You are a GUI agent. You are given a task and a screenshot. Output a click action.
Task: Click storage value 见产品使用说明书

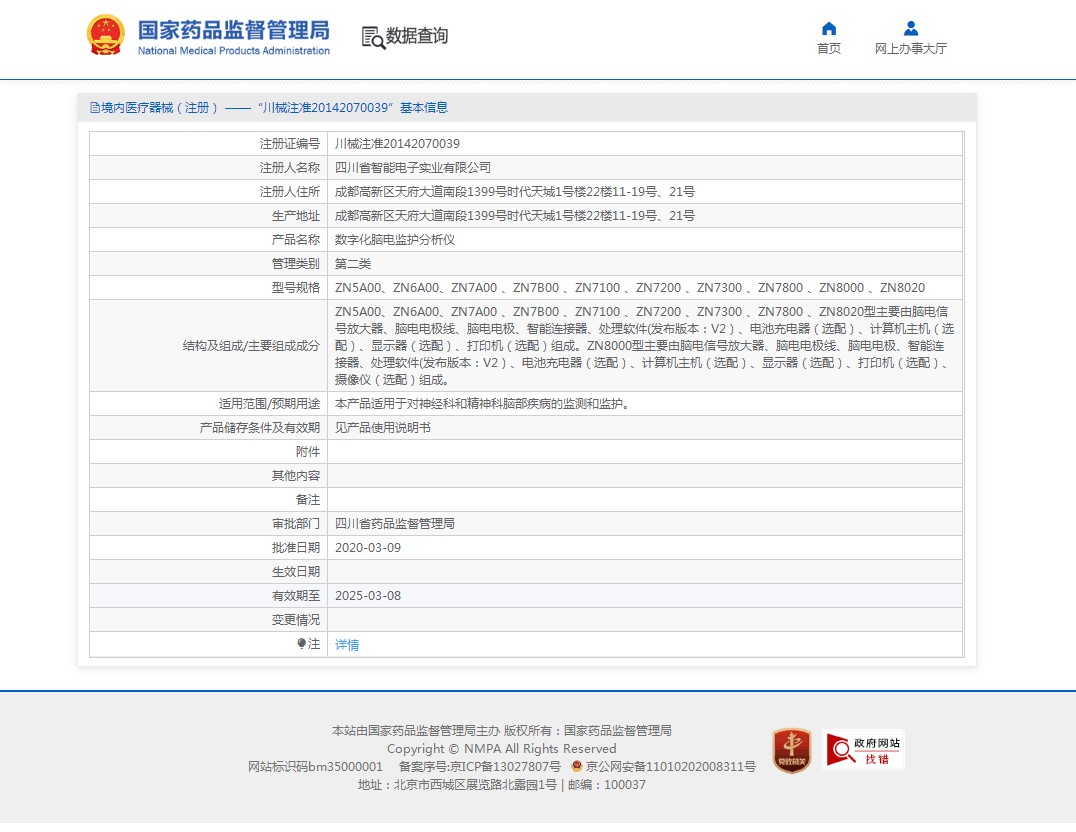(383, 428)
